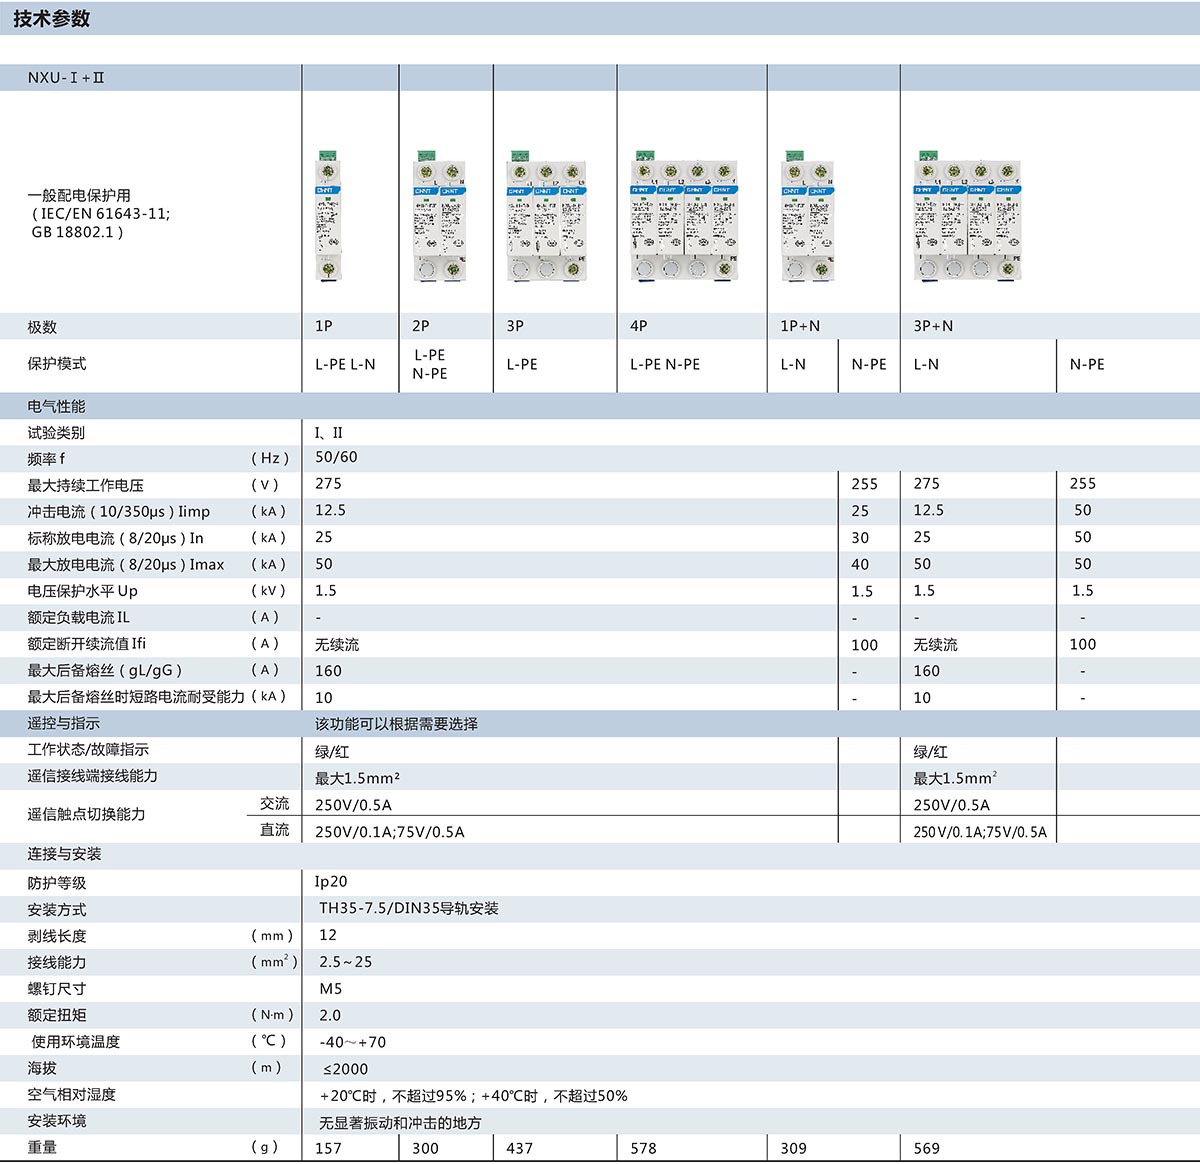This screenshot has width=1200, height=1164.
Task: Click the 该功能可以根据需要选择 note text
Action: pos(396,724)
